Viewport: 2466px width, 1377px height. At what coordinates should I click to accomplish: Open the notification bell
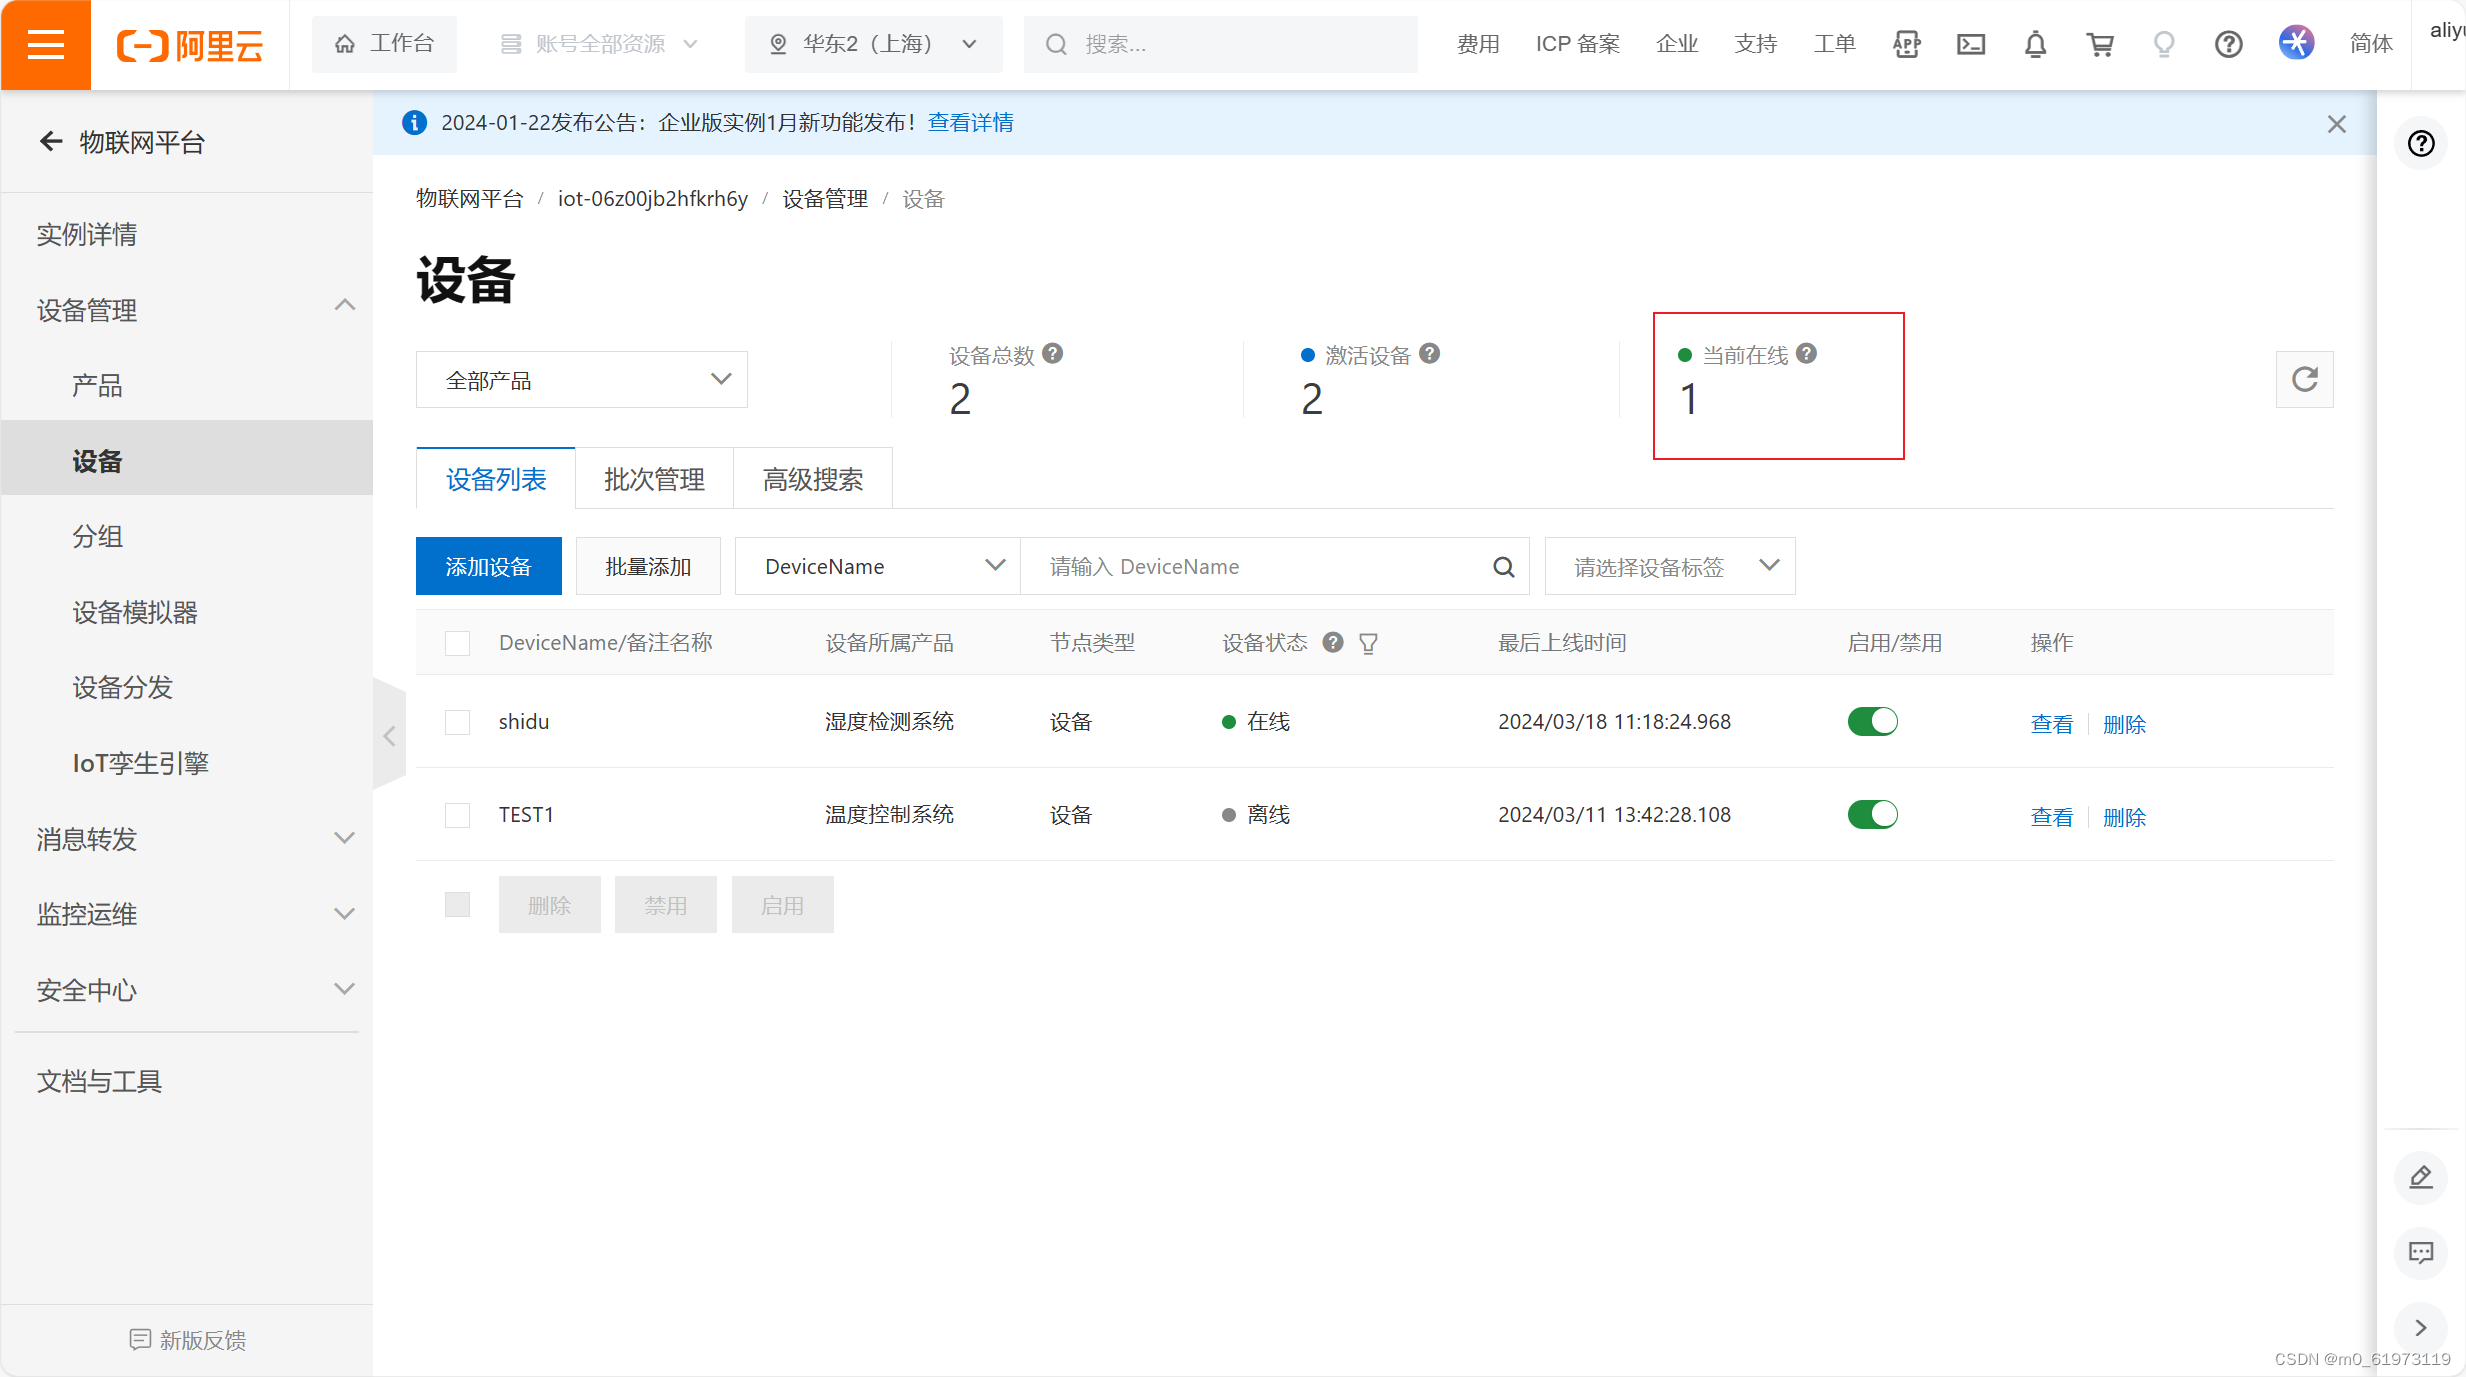2035,44
